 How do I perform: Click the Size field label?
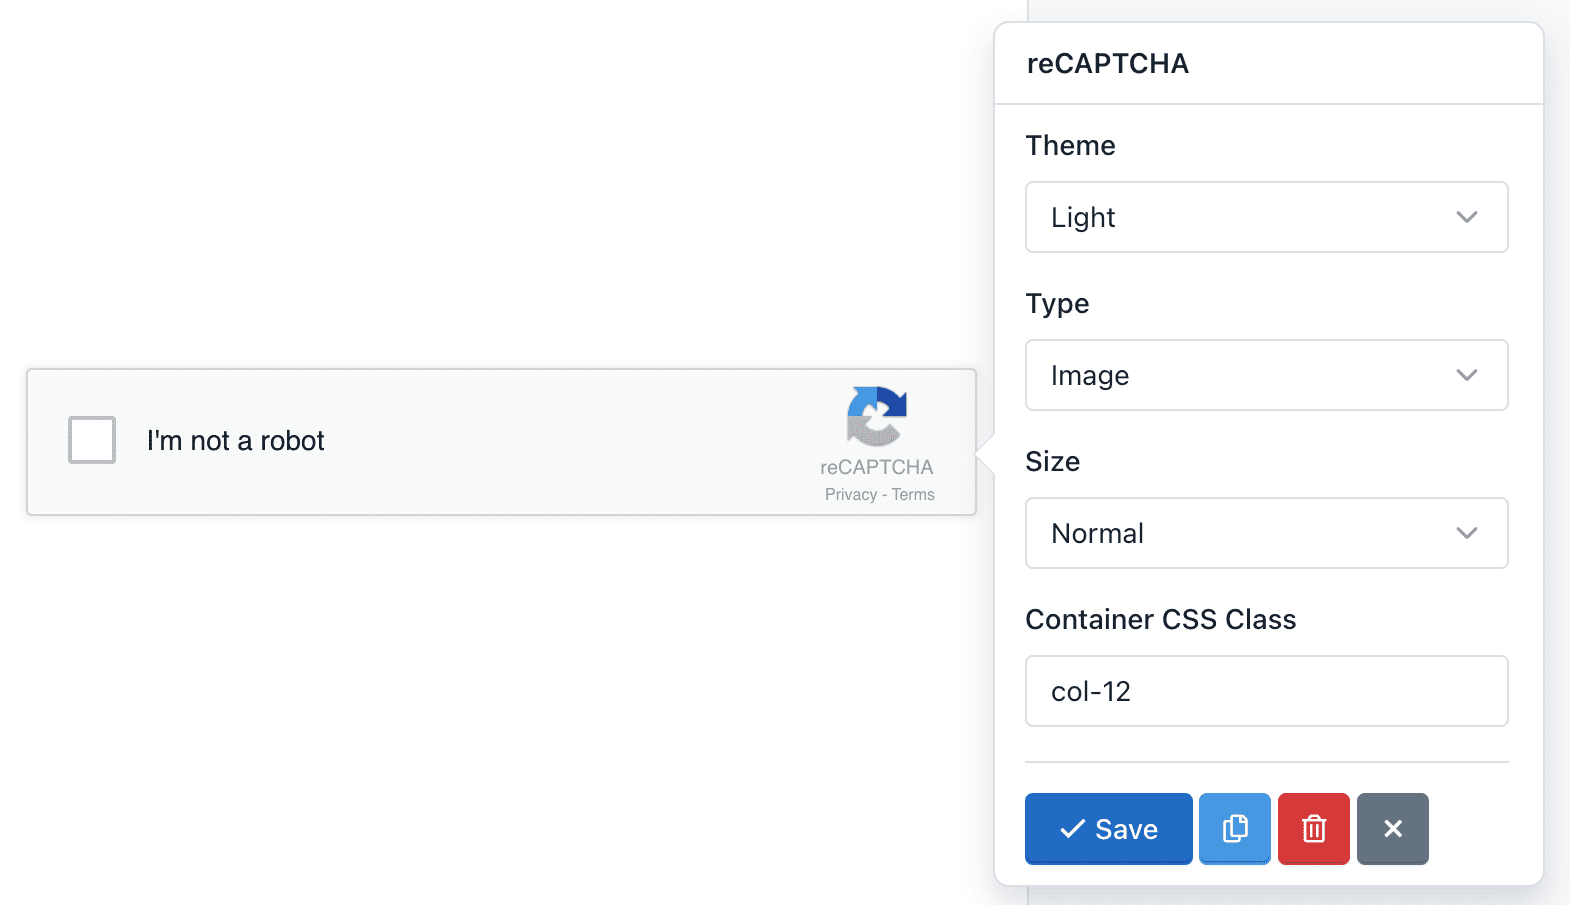click(1052, 462)
